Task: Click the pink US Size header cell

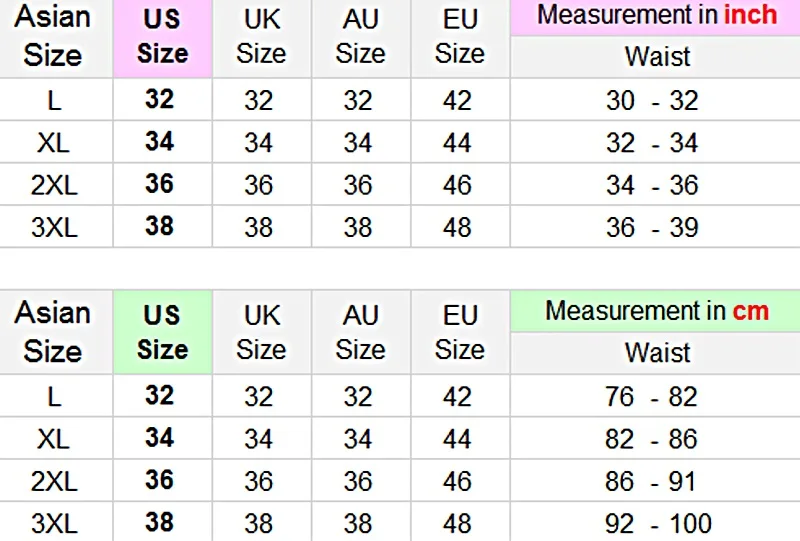Action: point(162,38)
